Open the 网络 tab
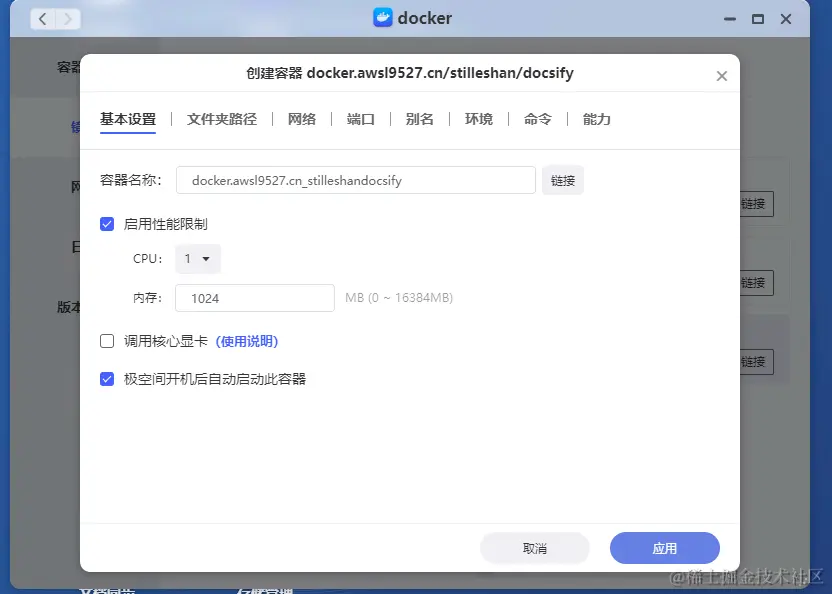 click(x=302, y=119)
